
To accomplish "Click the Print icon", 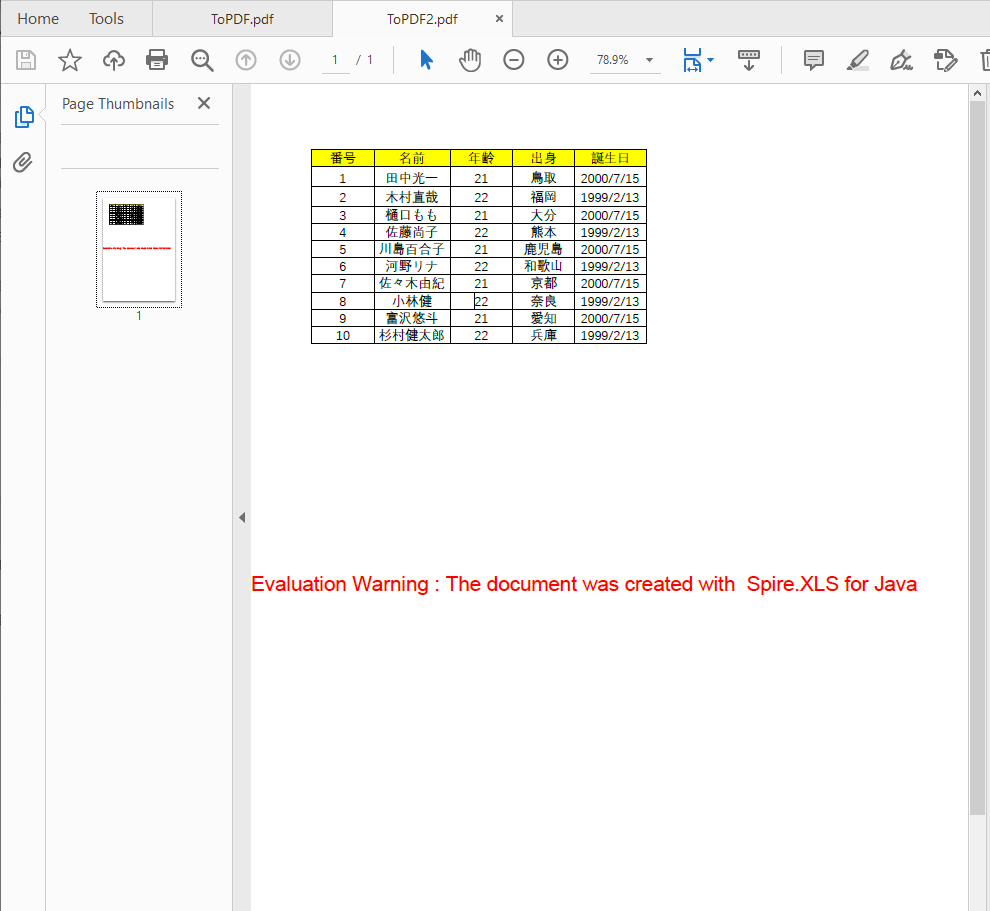I will point(157,60).
